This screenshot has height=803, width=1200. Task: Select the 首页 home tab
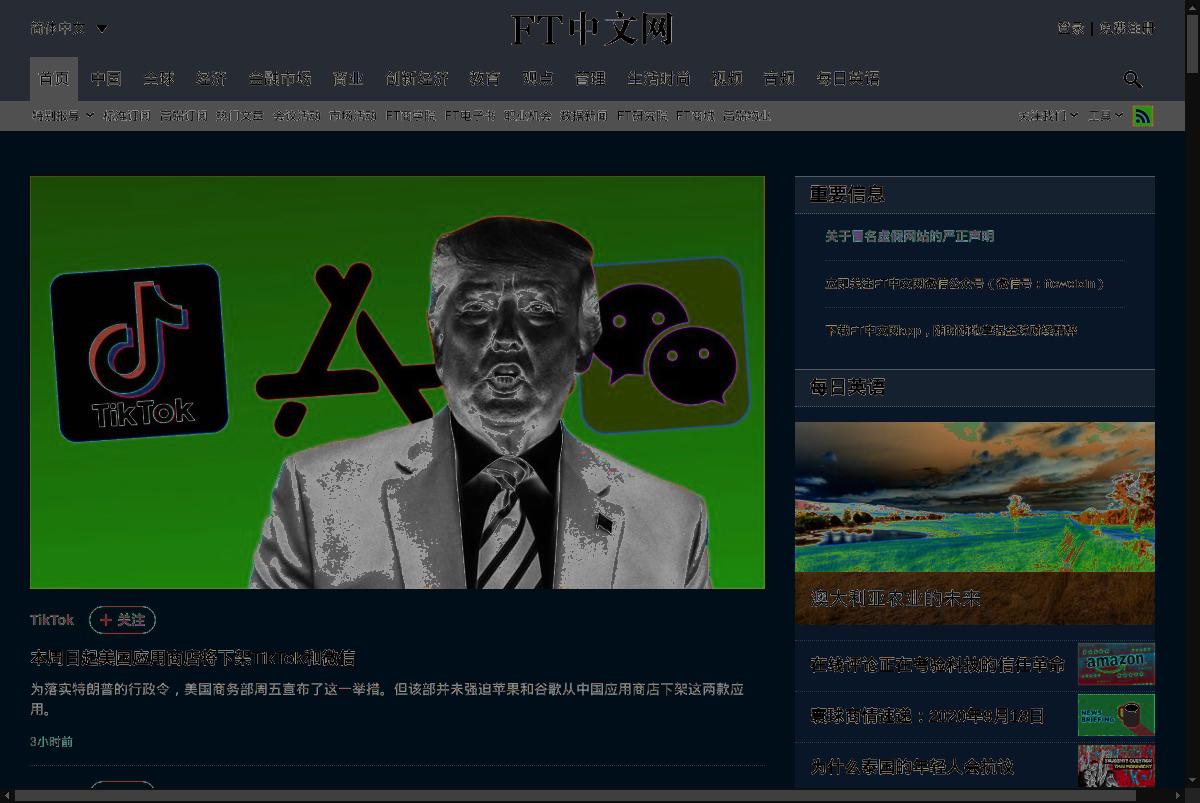pyautogui.click(x=54, y=78)
